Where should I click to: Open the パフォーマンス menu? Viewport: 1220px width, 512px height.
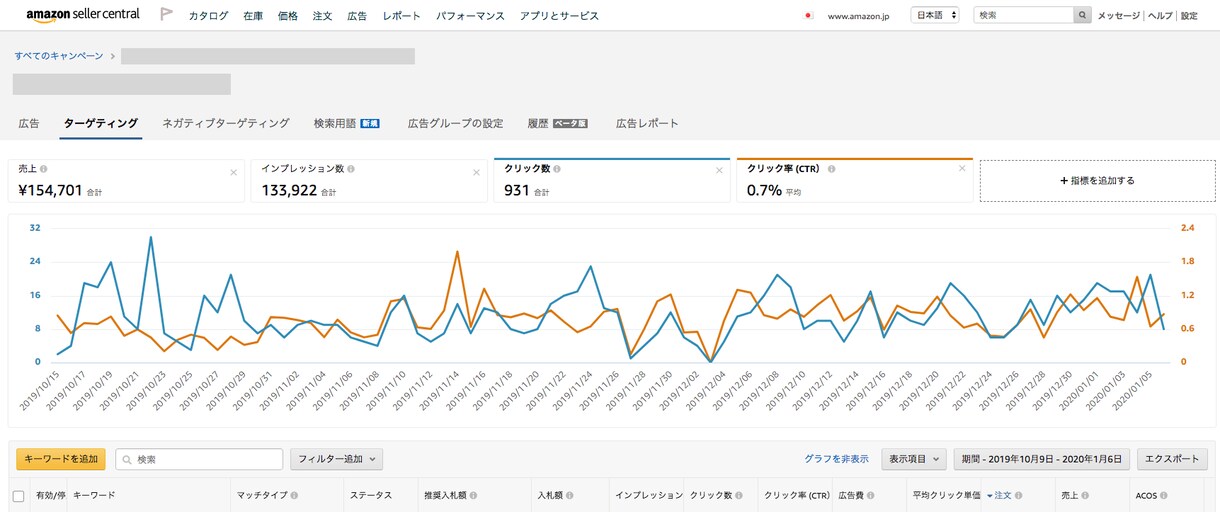pos(471,16)
